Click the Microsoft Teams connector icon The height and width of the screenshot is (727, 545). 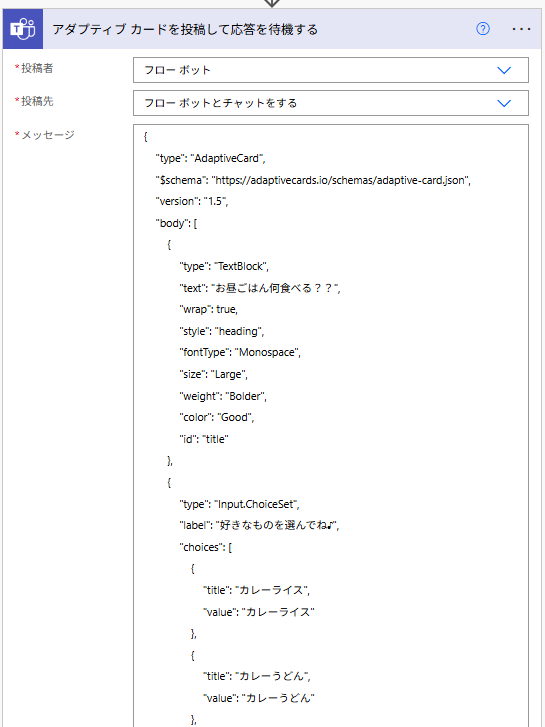[23, 29]
